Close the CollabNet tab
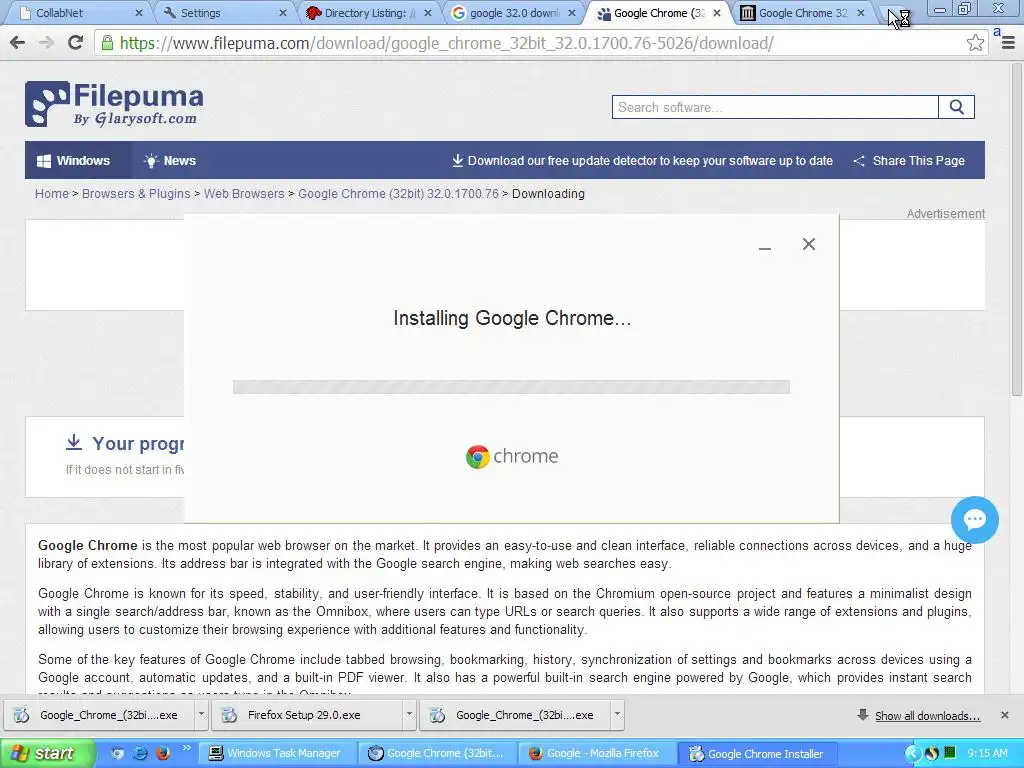1024x768 pixels. [x=138, y=13]
